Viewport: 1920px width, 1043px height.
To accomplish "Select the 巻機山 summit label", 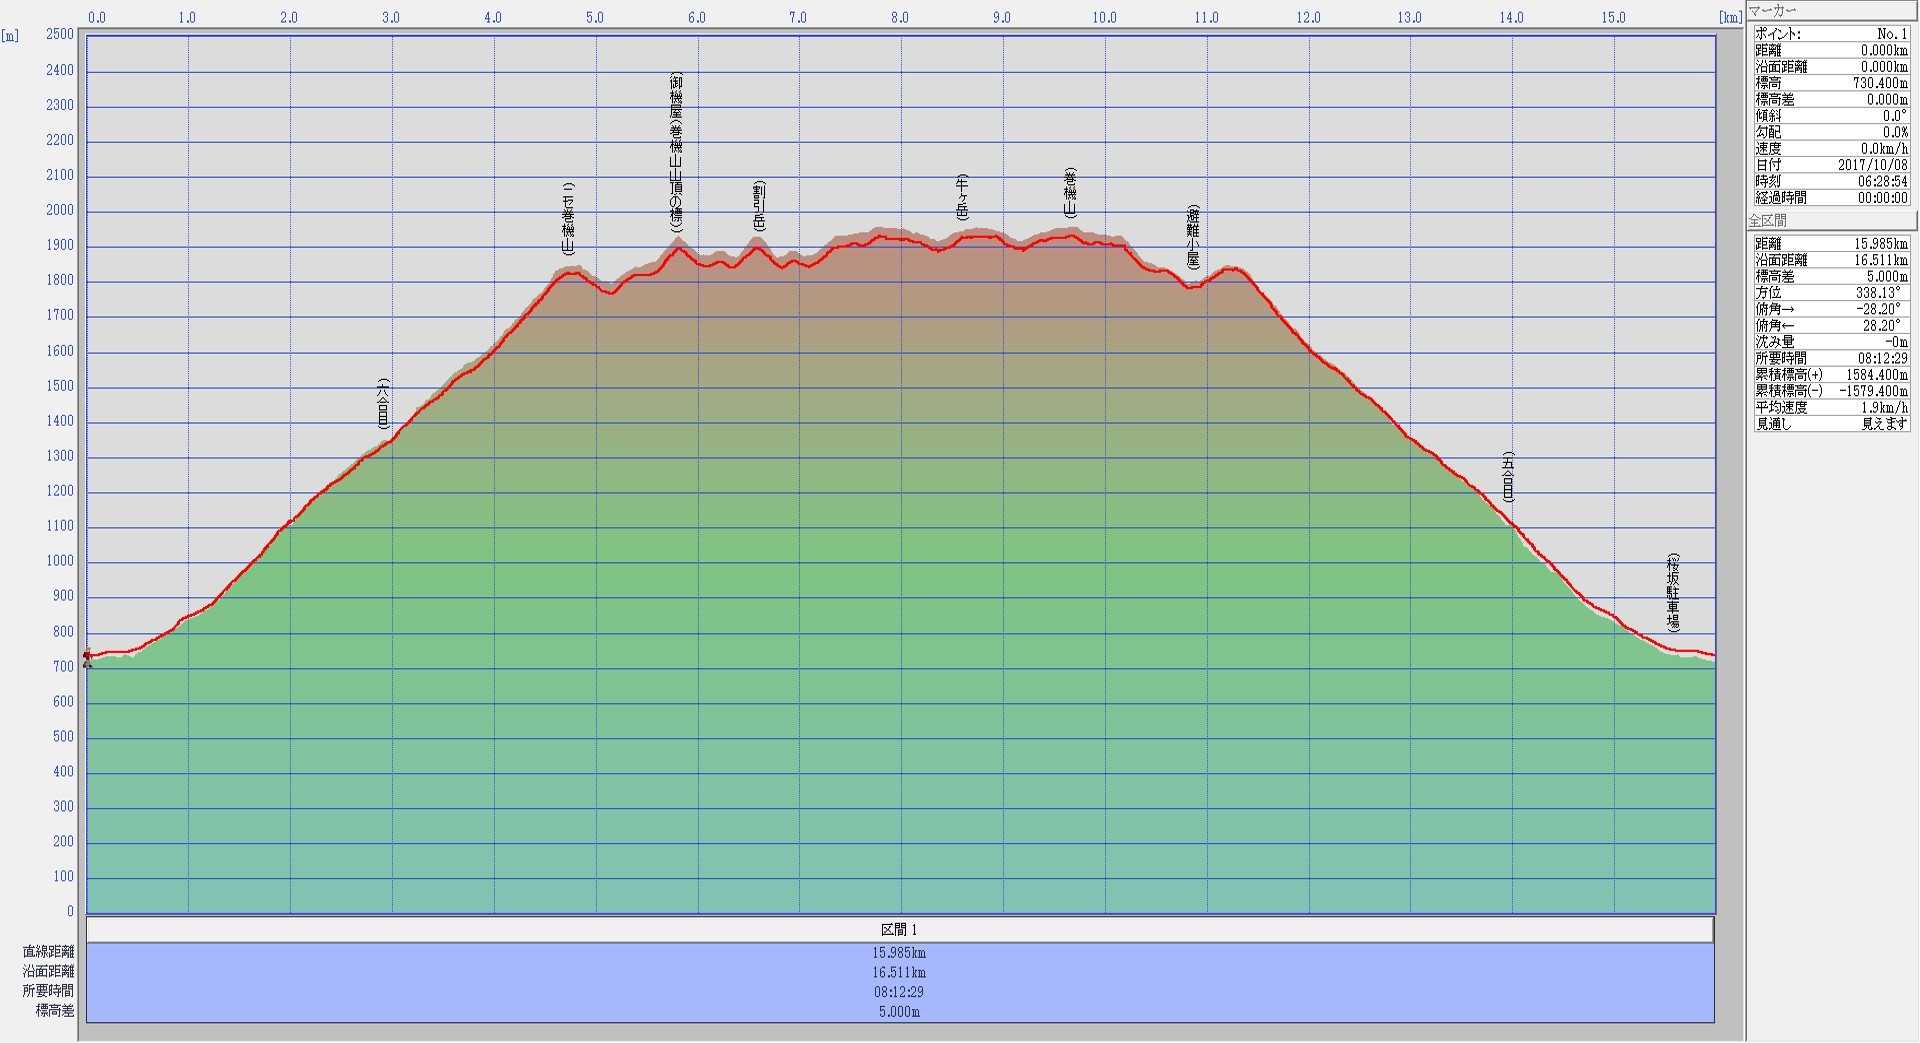I will pyautogui.click(x=1070, y=193).
